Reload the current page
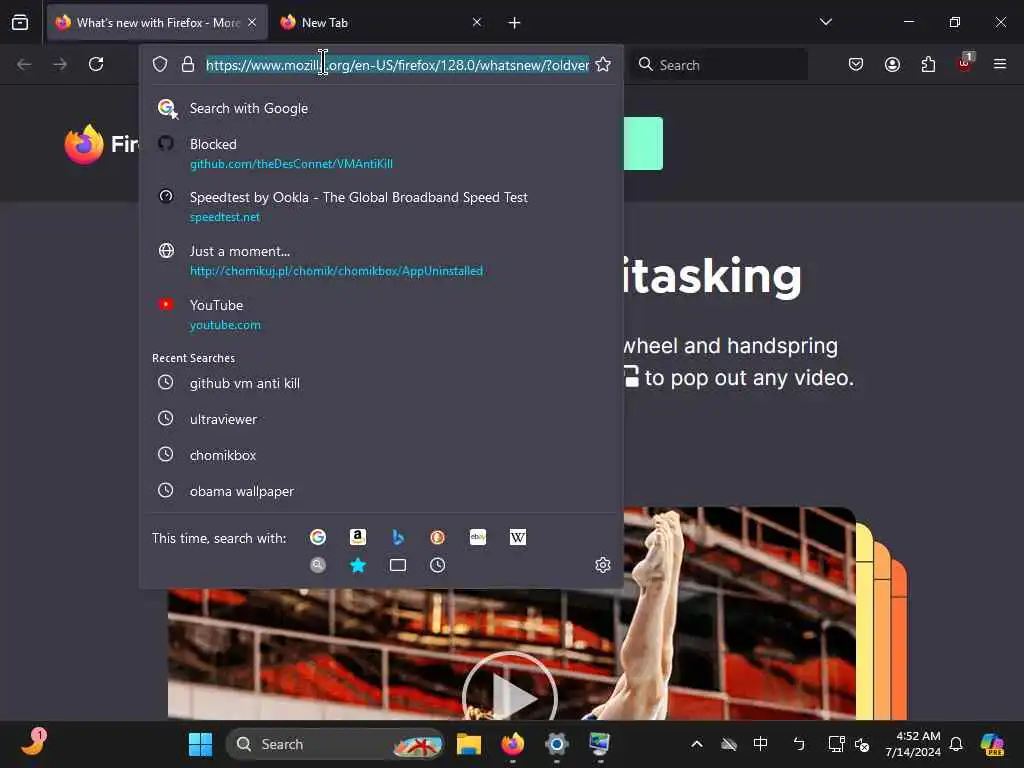The height and width of the screenshot is (768, 1024). click(96, 64)
